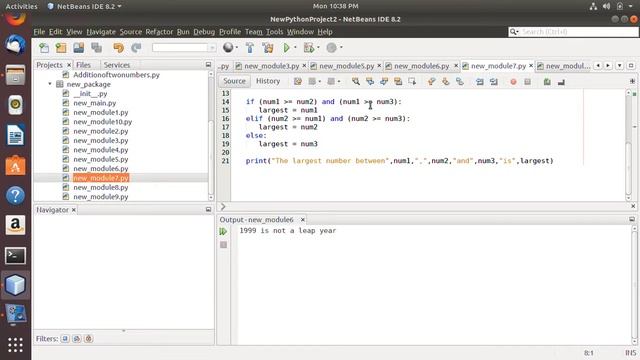Show opened documents list dropdown arrow
This screenshot has height=360, width=640.
pyautogui.click(x=619, y=65)
